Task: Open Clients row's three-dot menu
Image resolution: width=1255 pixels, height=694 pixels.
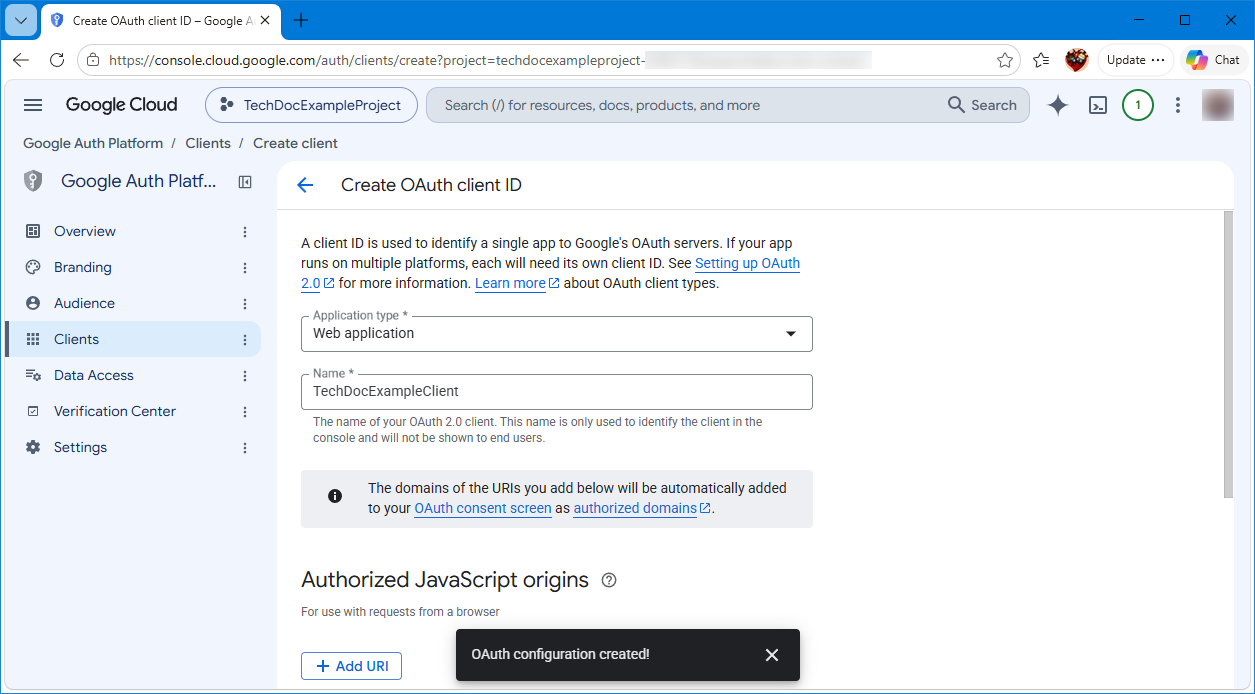Action: pos(245,340)
